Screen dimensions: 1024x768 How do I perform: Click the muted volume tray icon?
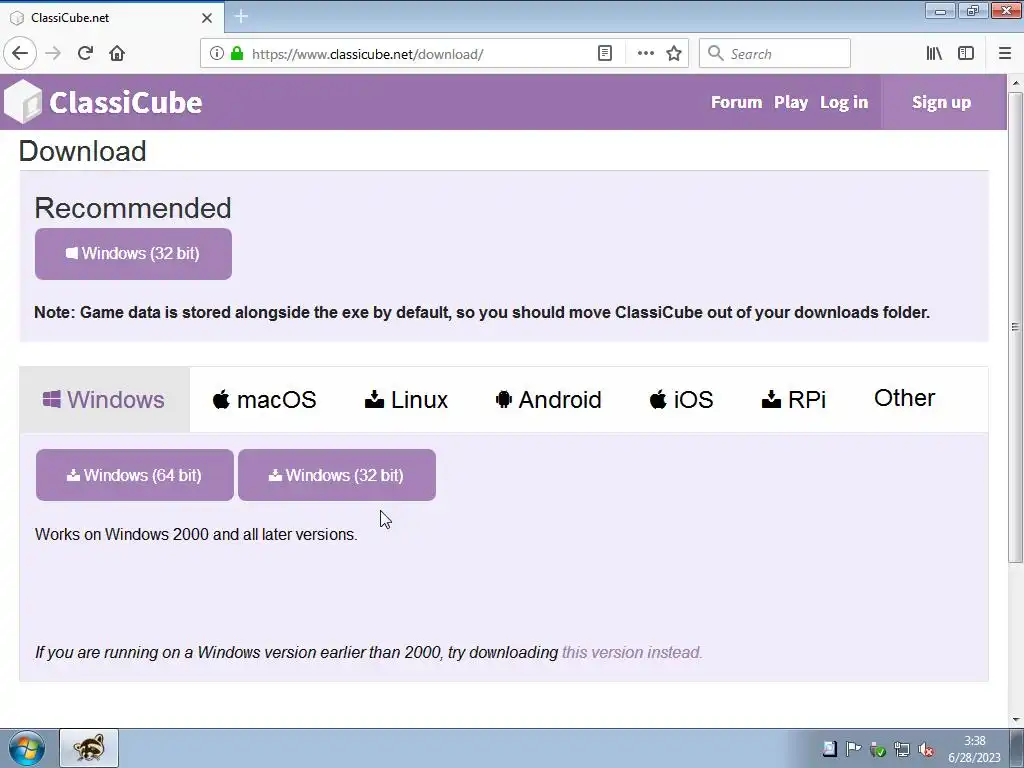pos(925,750)
